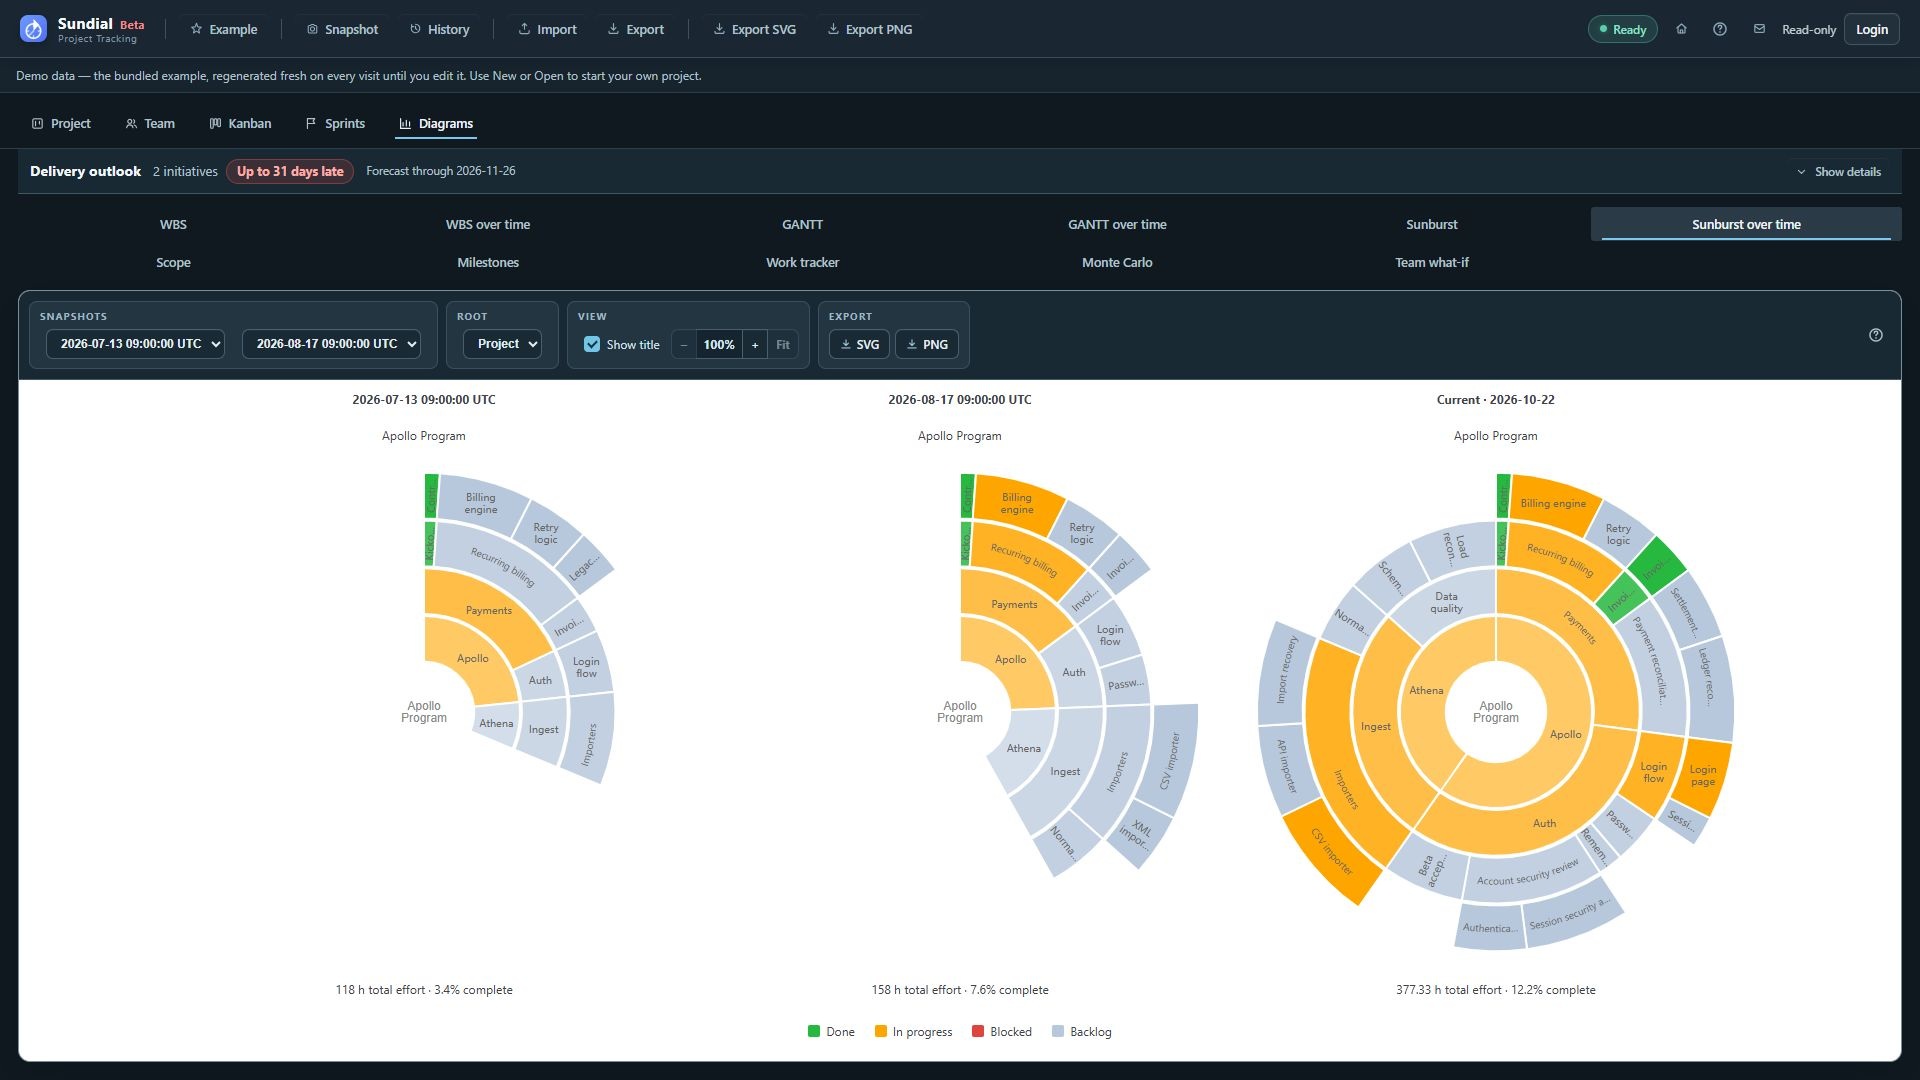Viewport: 1920px width, 1080px height.
Task: Toggle Done status in the legend
Action: 831,1031
